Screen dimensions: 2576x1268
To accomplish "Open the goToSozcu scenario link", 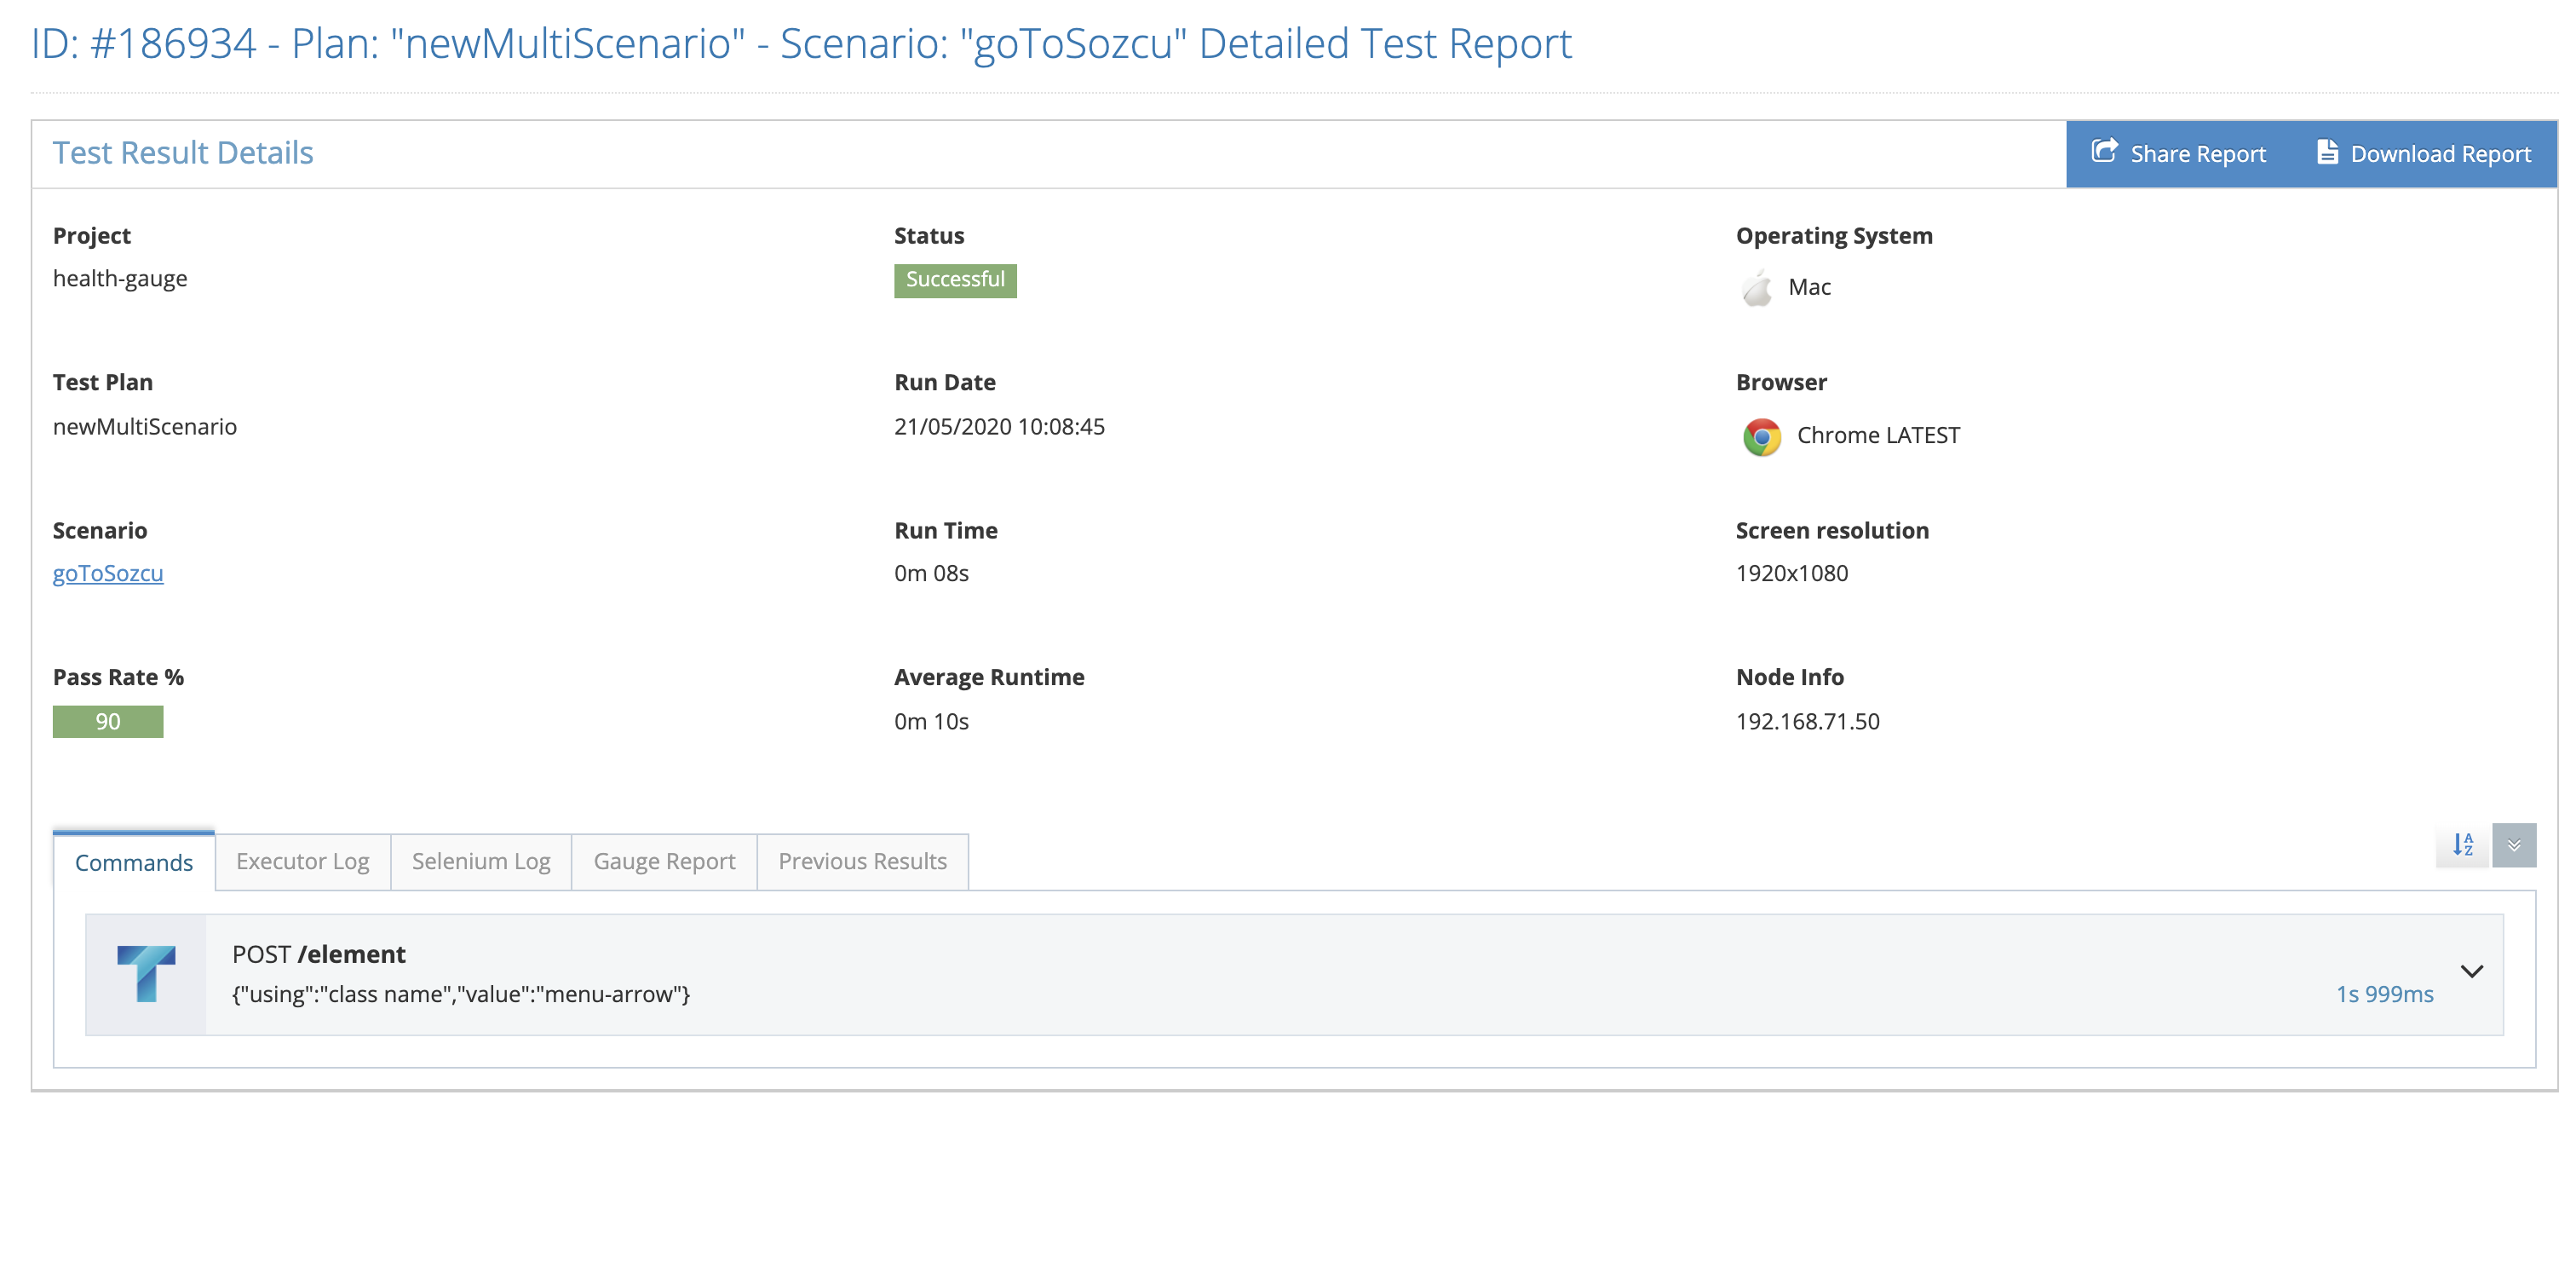I will [108, 573].
